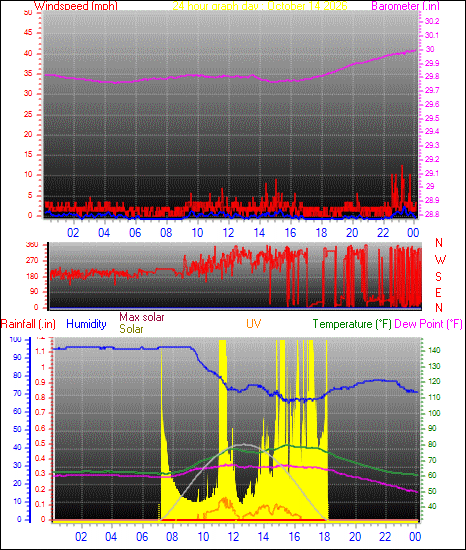
Task: Select the Temperature (°F) legend label
Action: [x=352, y=324]
